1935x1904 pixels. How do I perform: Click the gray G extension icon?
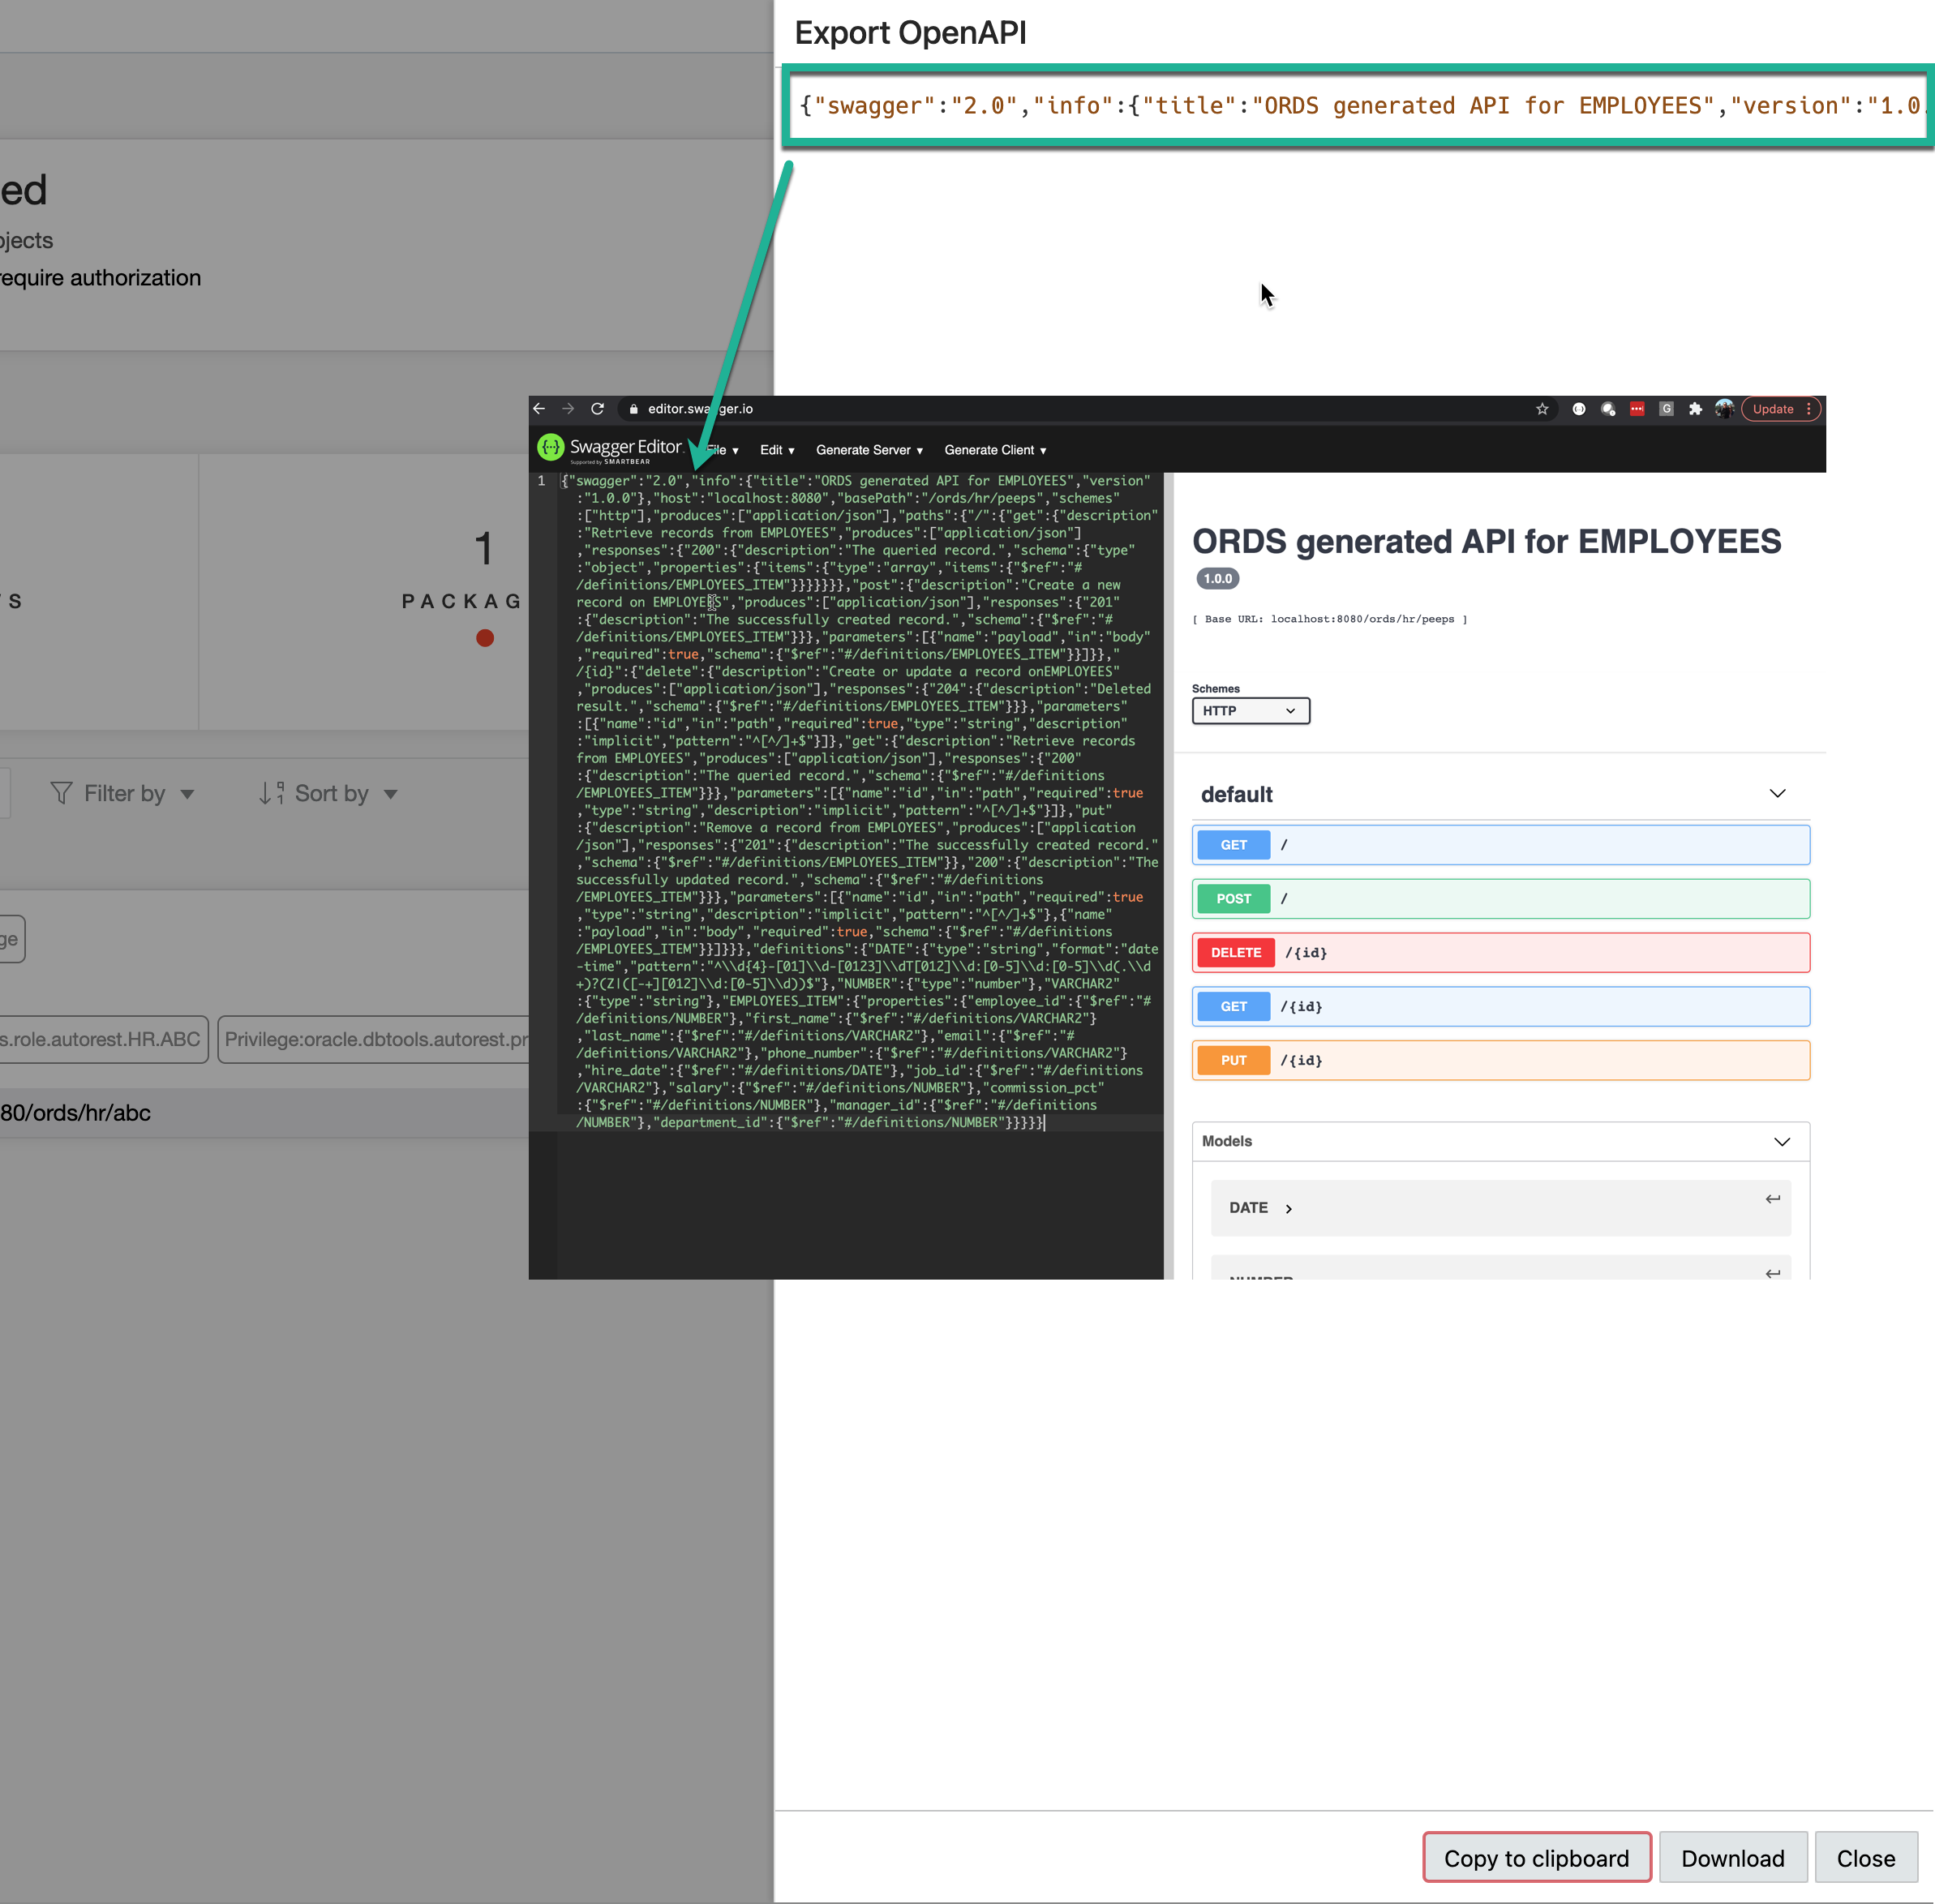[1666, 409]
